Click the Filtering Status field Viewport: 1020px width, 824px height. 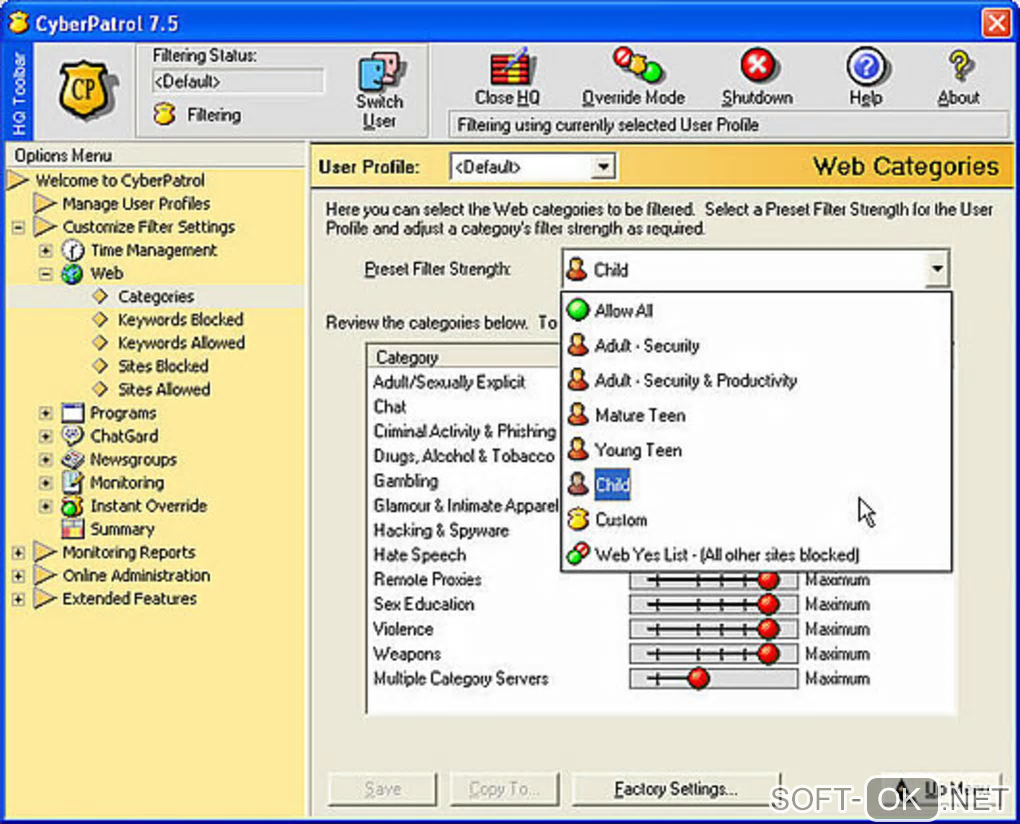pos(237,81)
